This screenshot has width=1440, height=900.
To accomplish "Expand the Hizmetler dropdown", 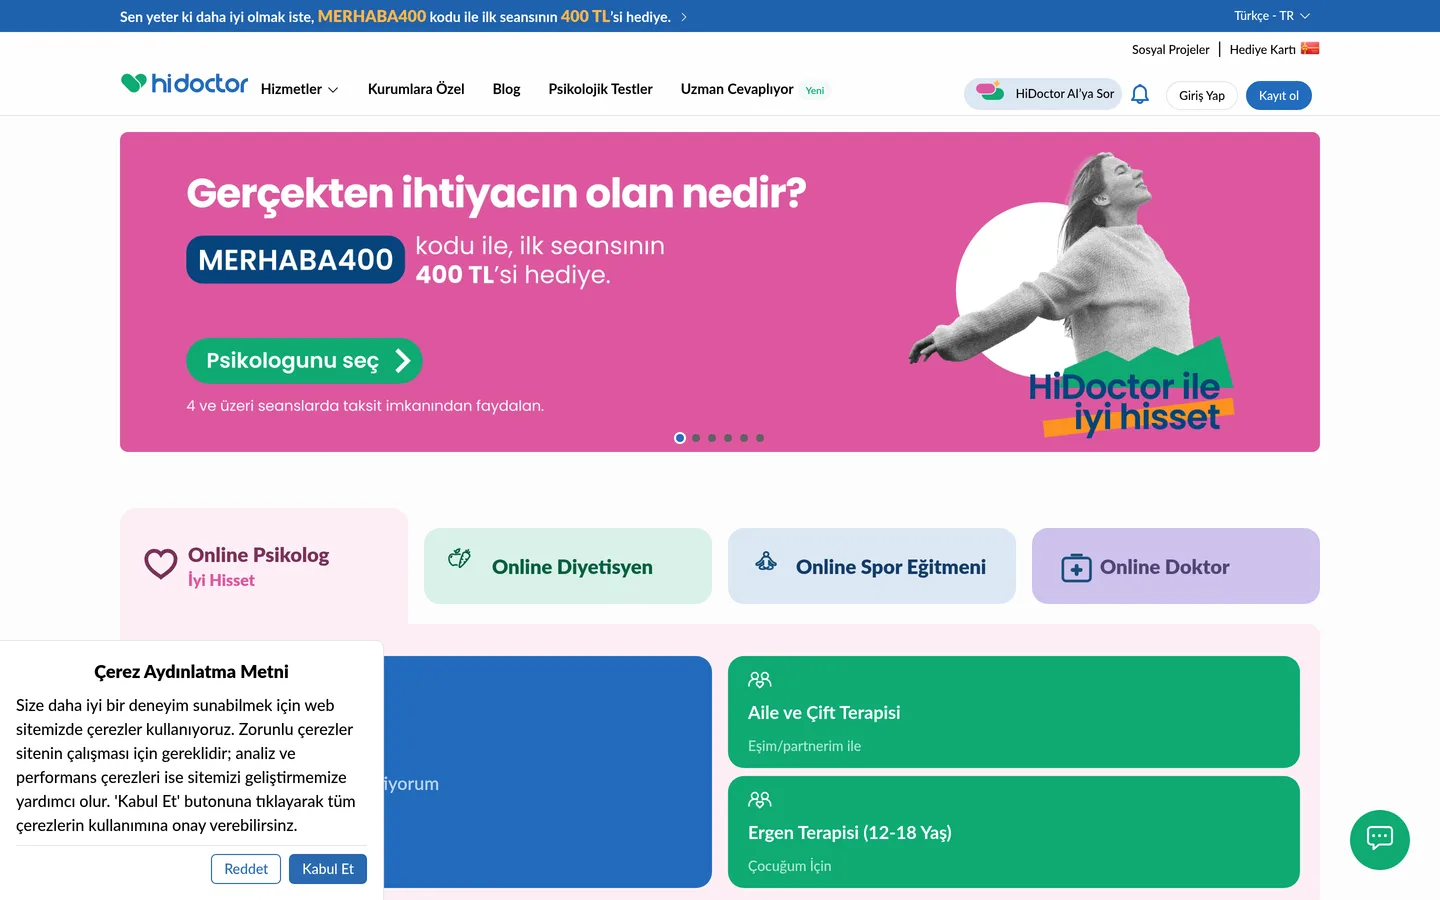I will 299,89.
